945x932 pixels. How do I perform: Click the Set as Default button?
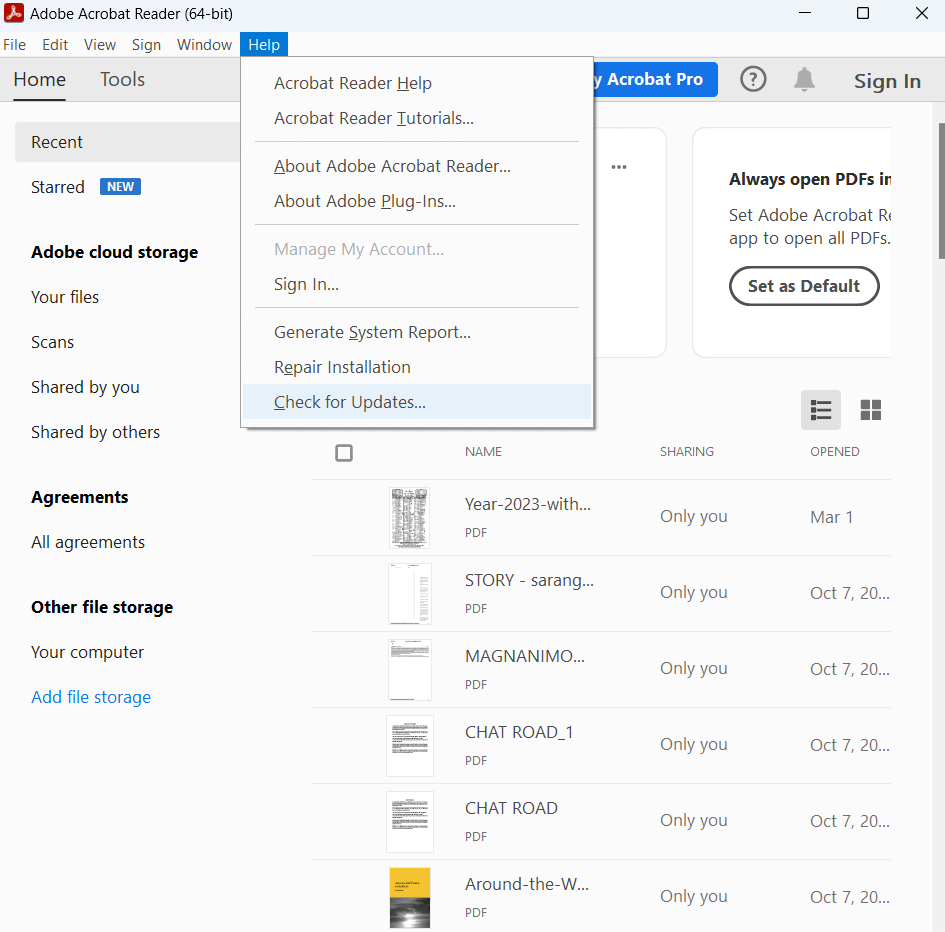tap(804, 286)
